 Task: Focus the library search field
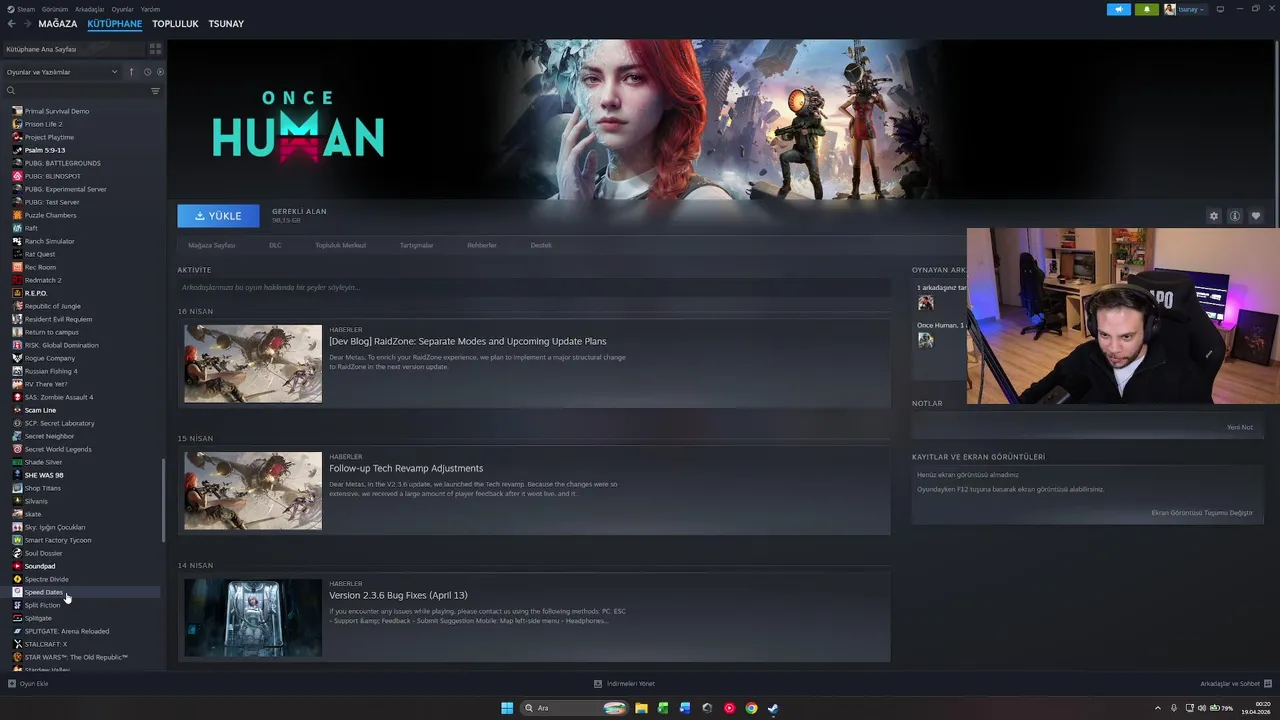pos(75,91)
